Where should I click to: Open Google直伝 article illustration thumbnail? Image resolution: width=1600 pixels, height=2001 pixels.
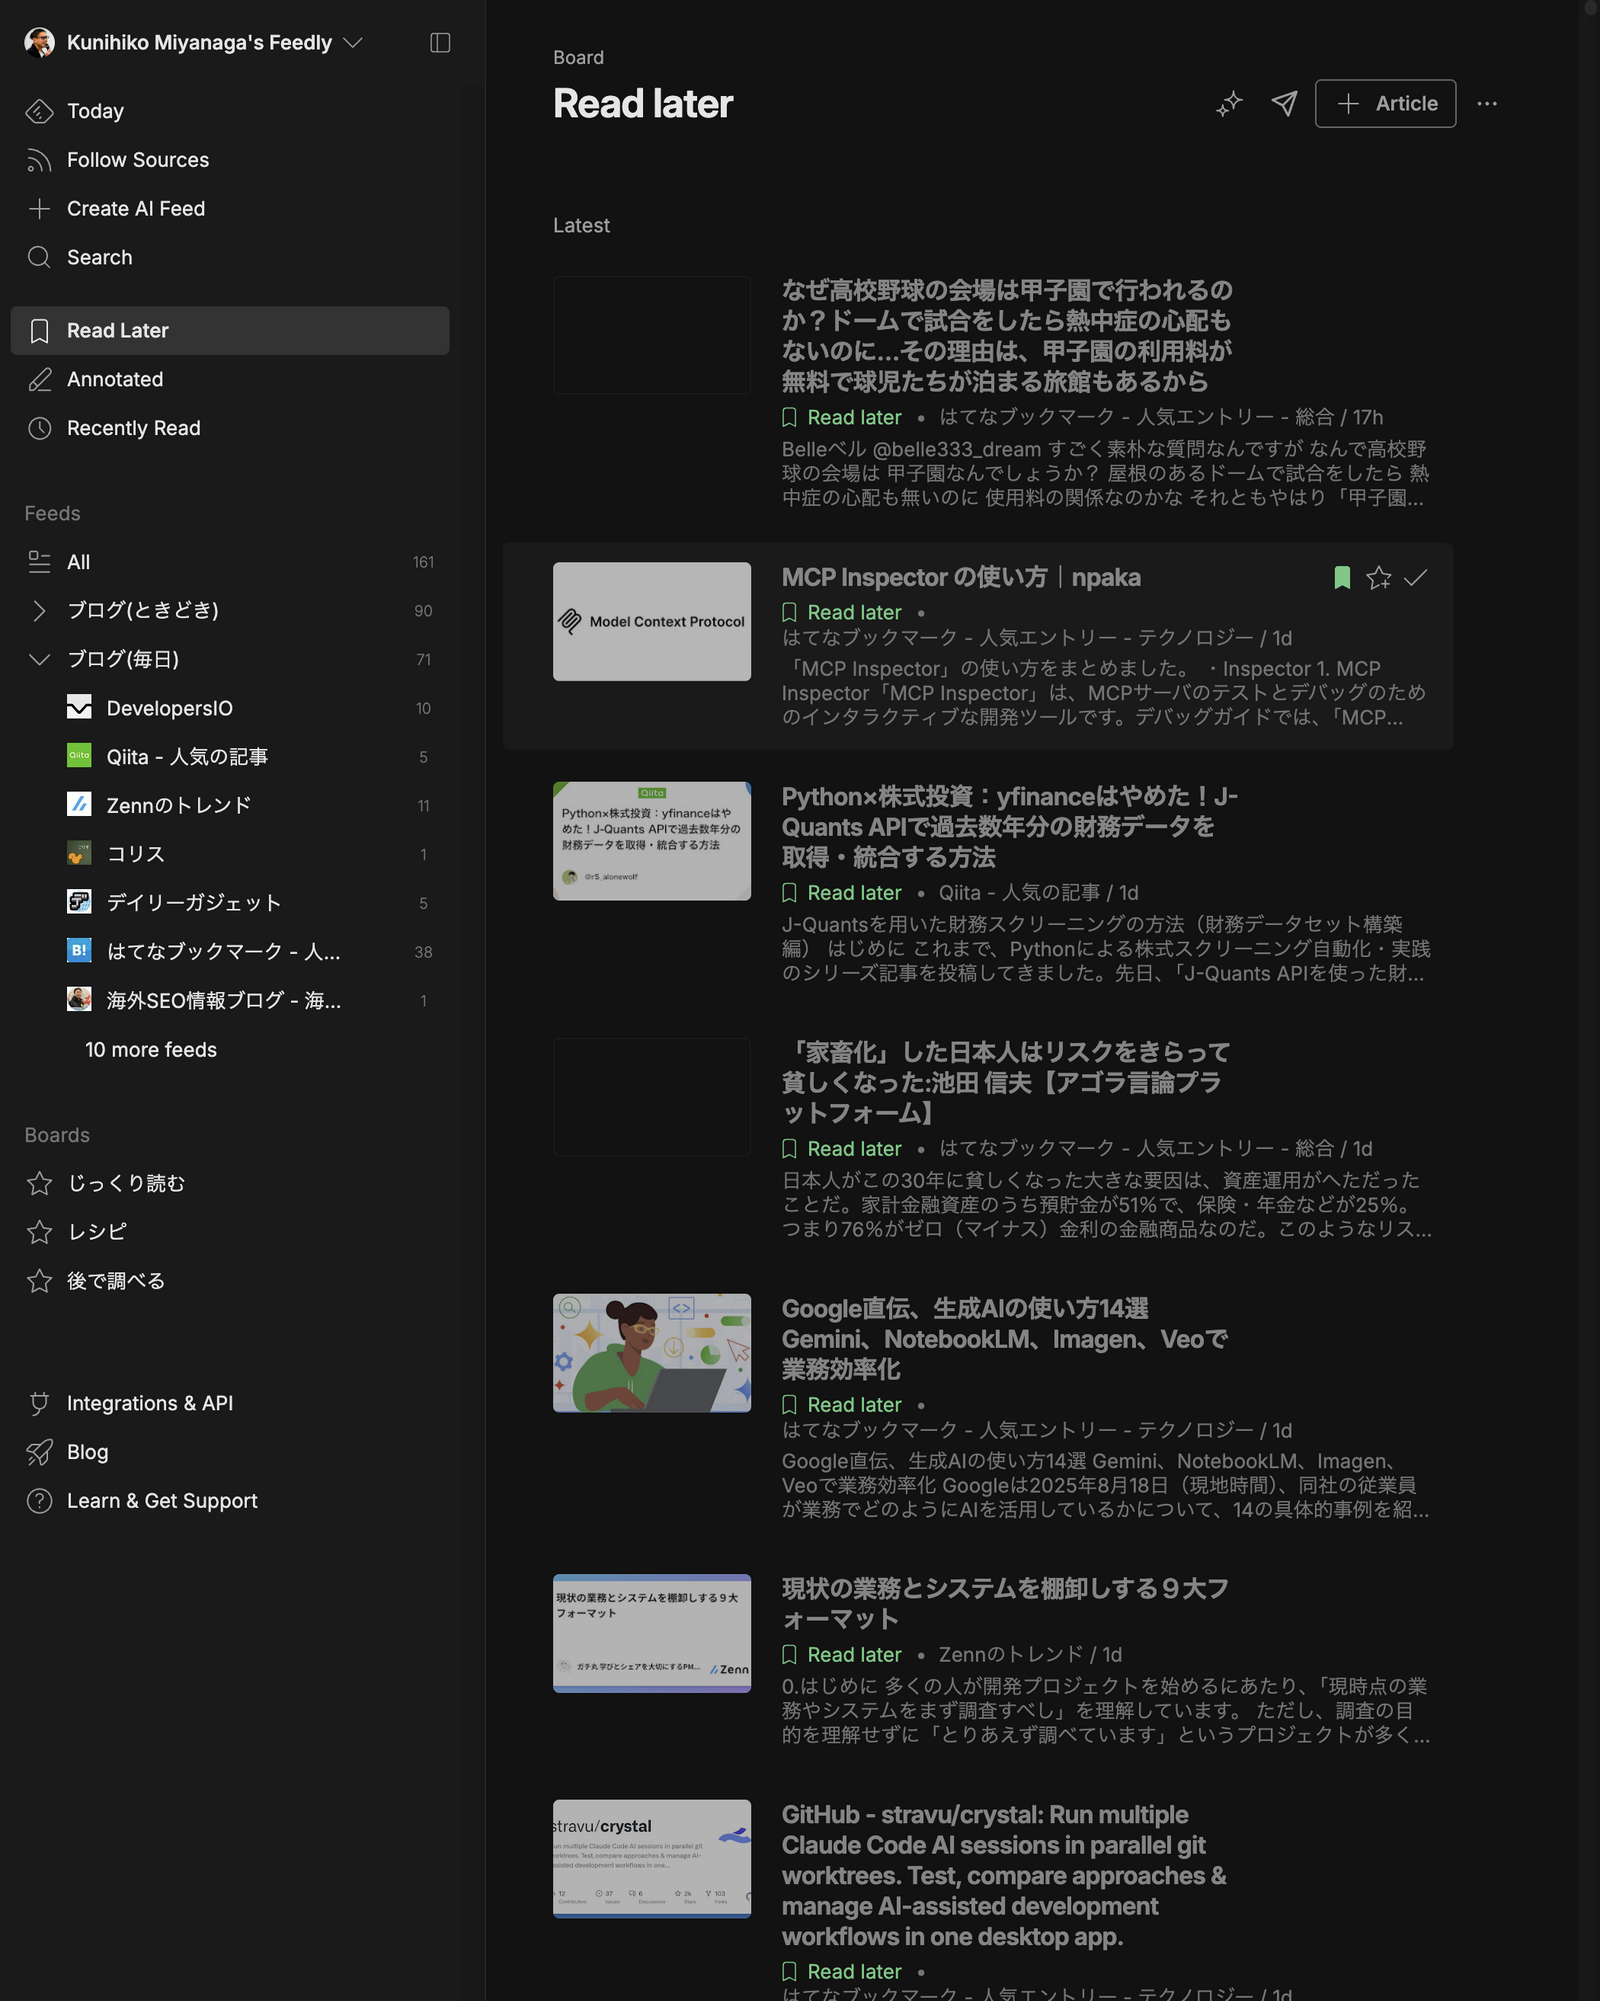coord(652,1353)
